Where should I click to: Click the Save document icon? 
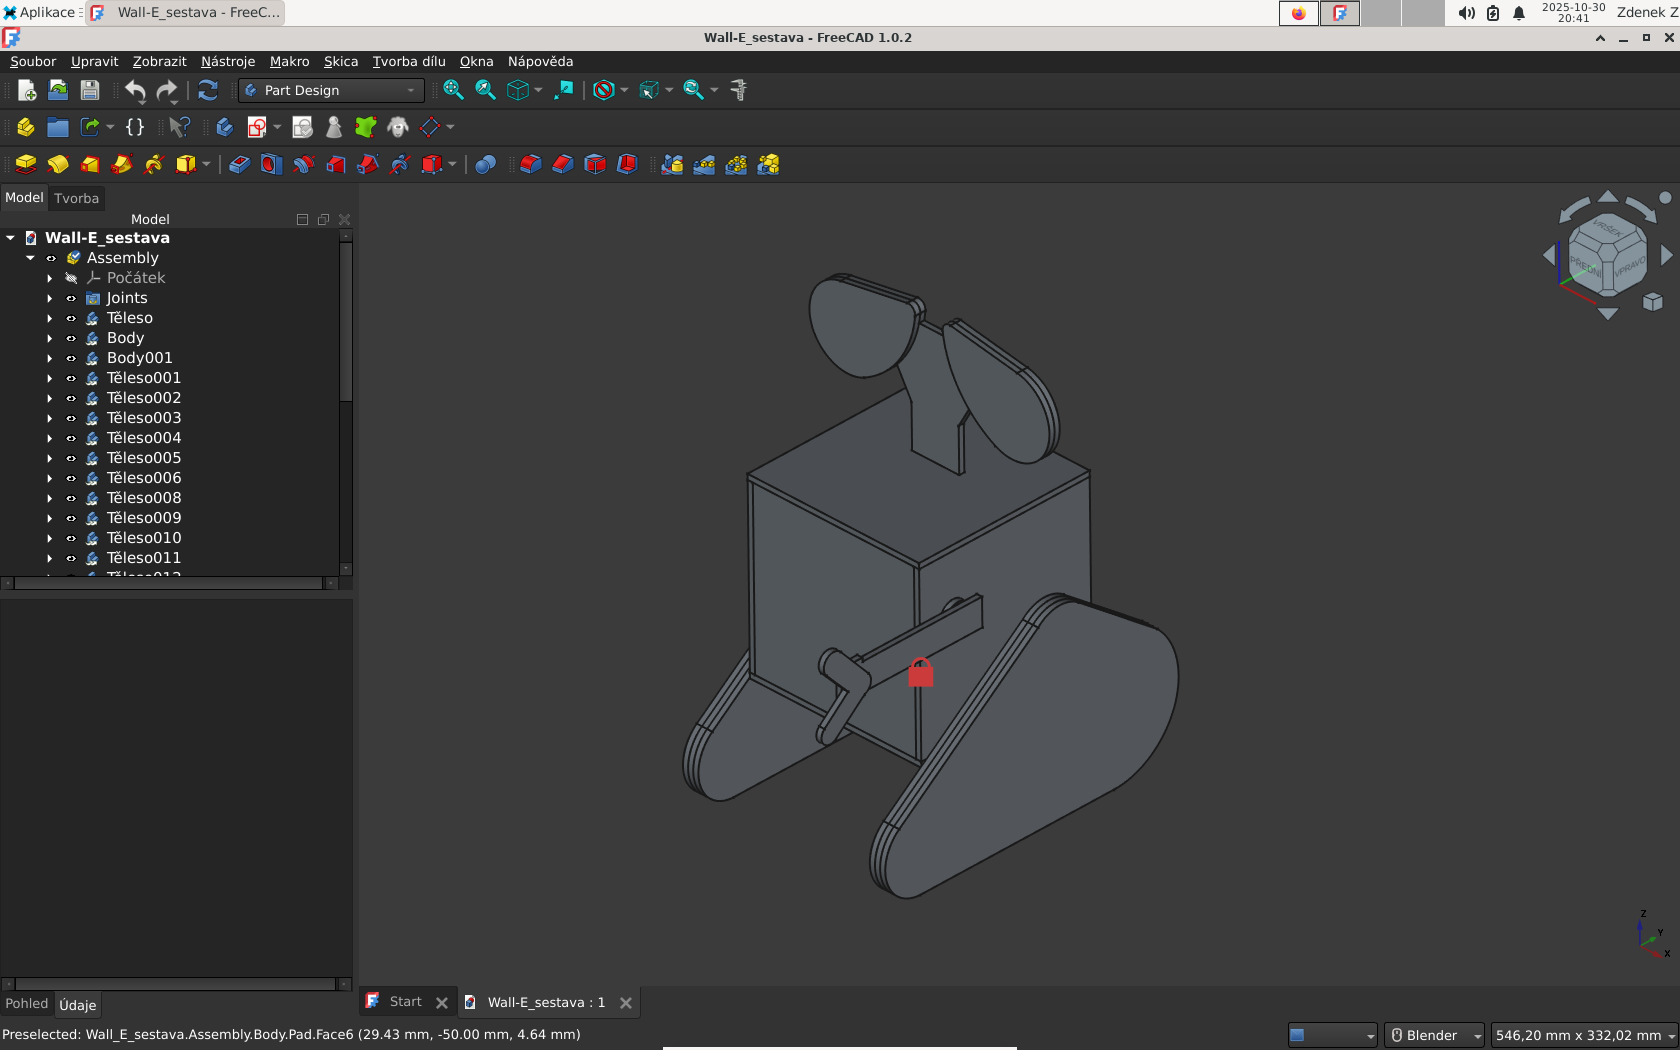[90, 90]
